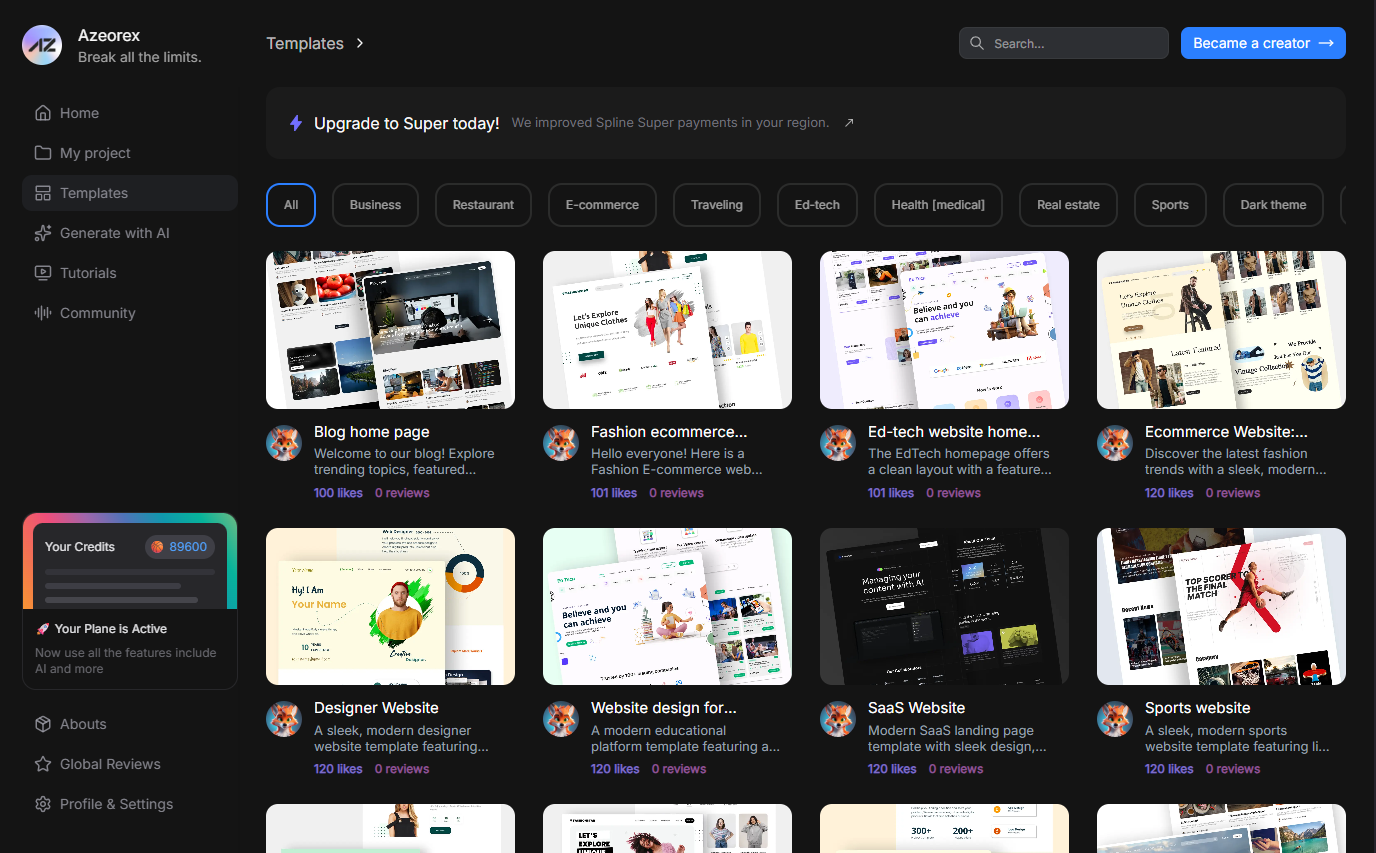Filter templates by Real estate
Image resolution: width=1376 pixels, height=853 pixels.
(1068, 205)
